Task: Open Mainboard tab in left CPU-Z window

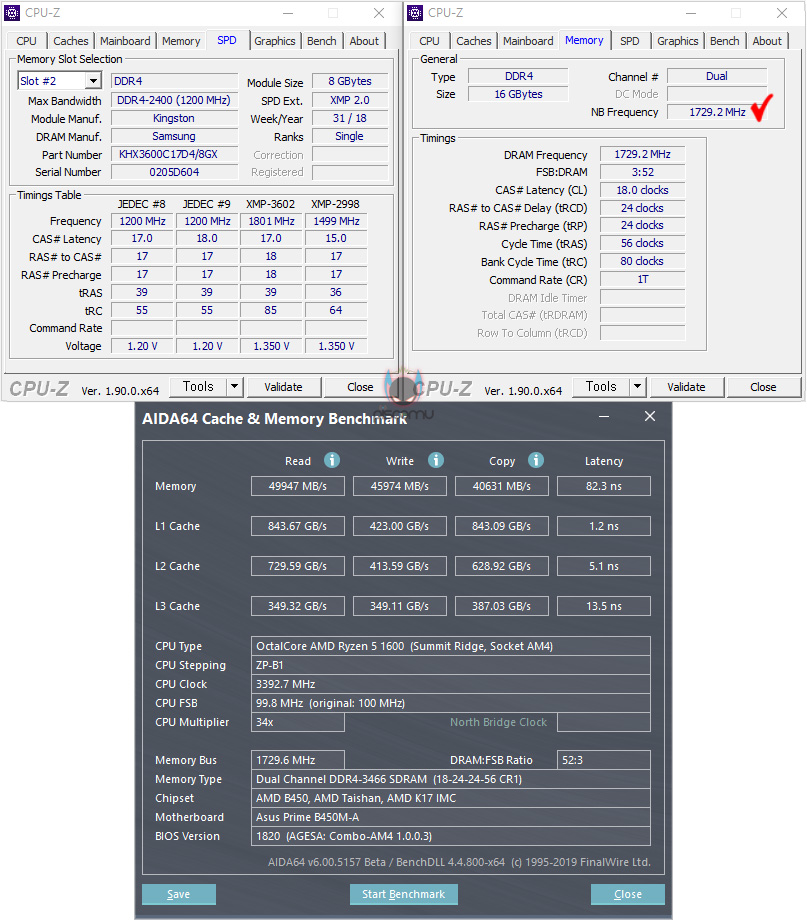Action: 125,41
